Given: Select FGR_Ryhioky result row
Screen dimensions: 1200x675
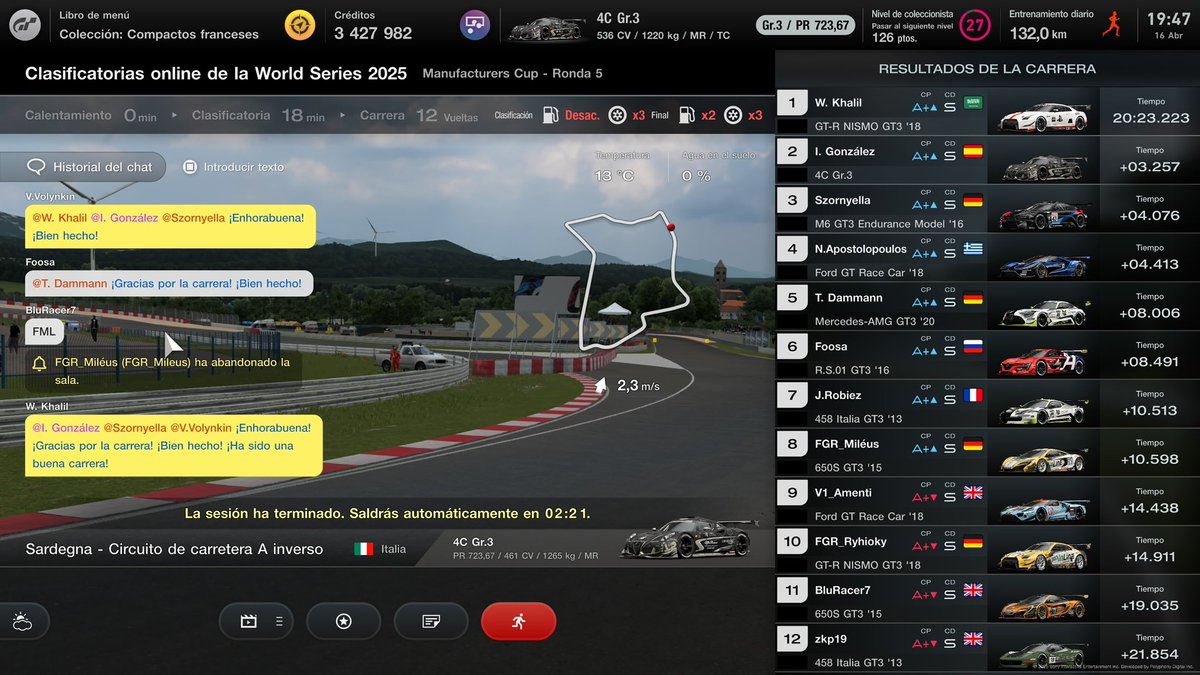Looking at the screenshot, I should [x=987, y=552].
